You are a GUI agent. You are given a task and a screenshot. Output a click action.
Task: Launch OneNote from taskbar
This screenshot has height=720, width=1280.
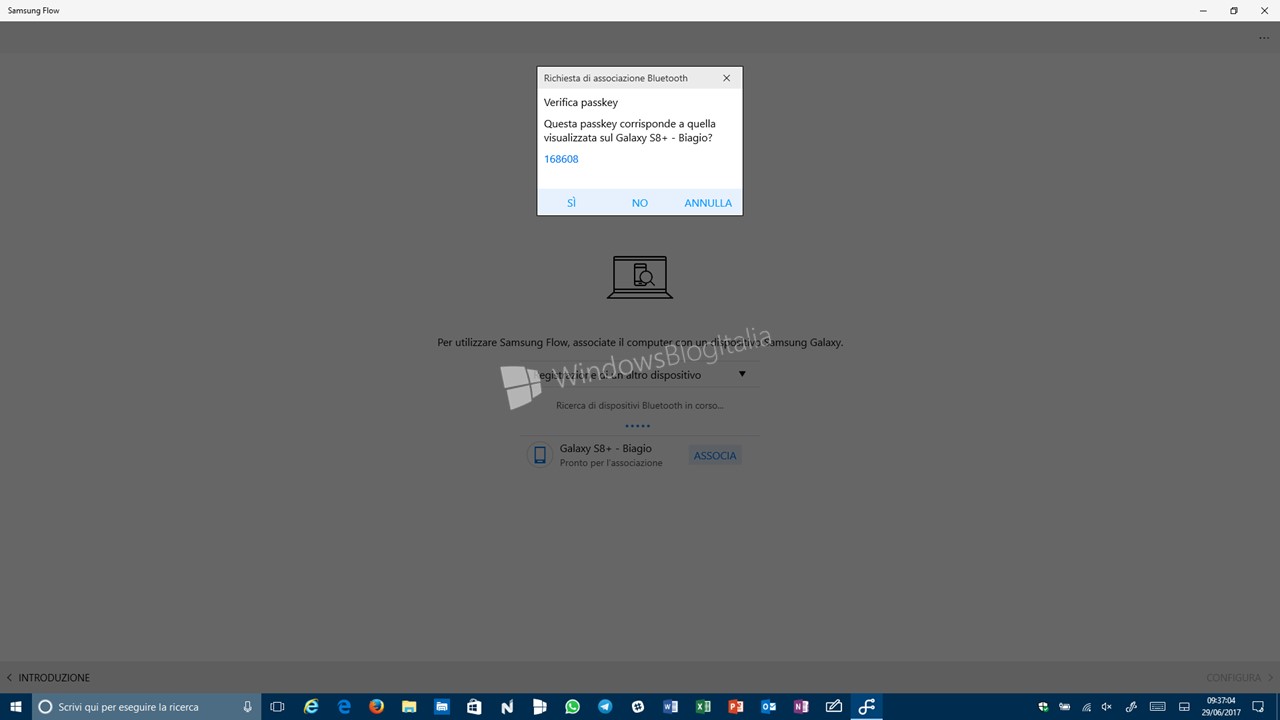(x=801, y=707)
